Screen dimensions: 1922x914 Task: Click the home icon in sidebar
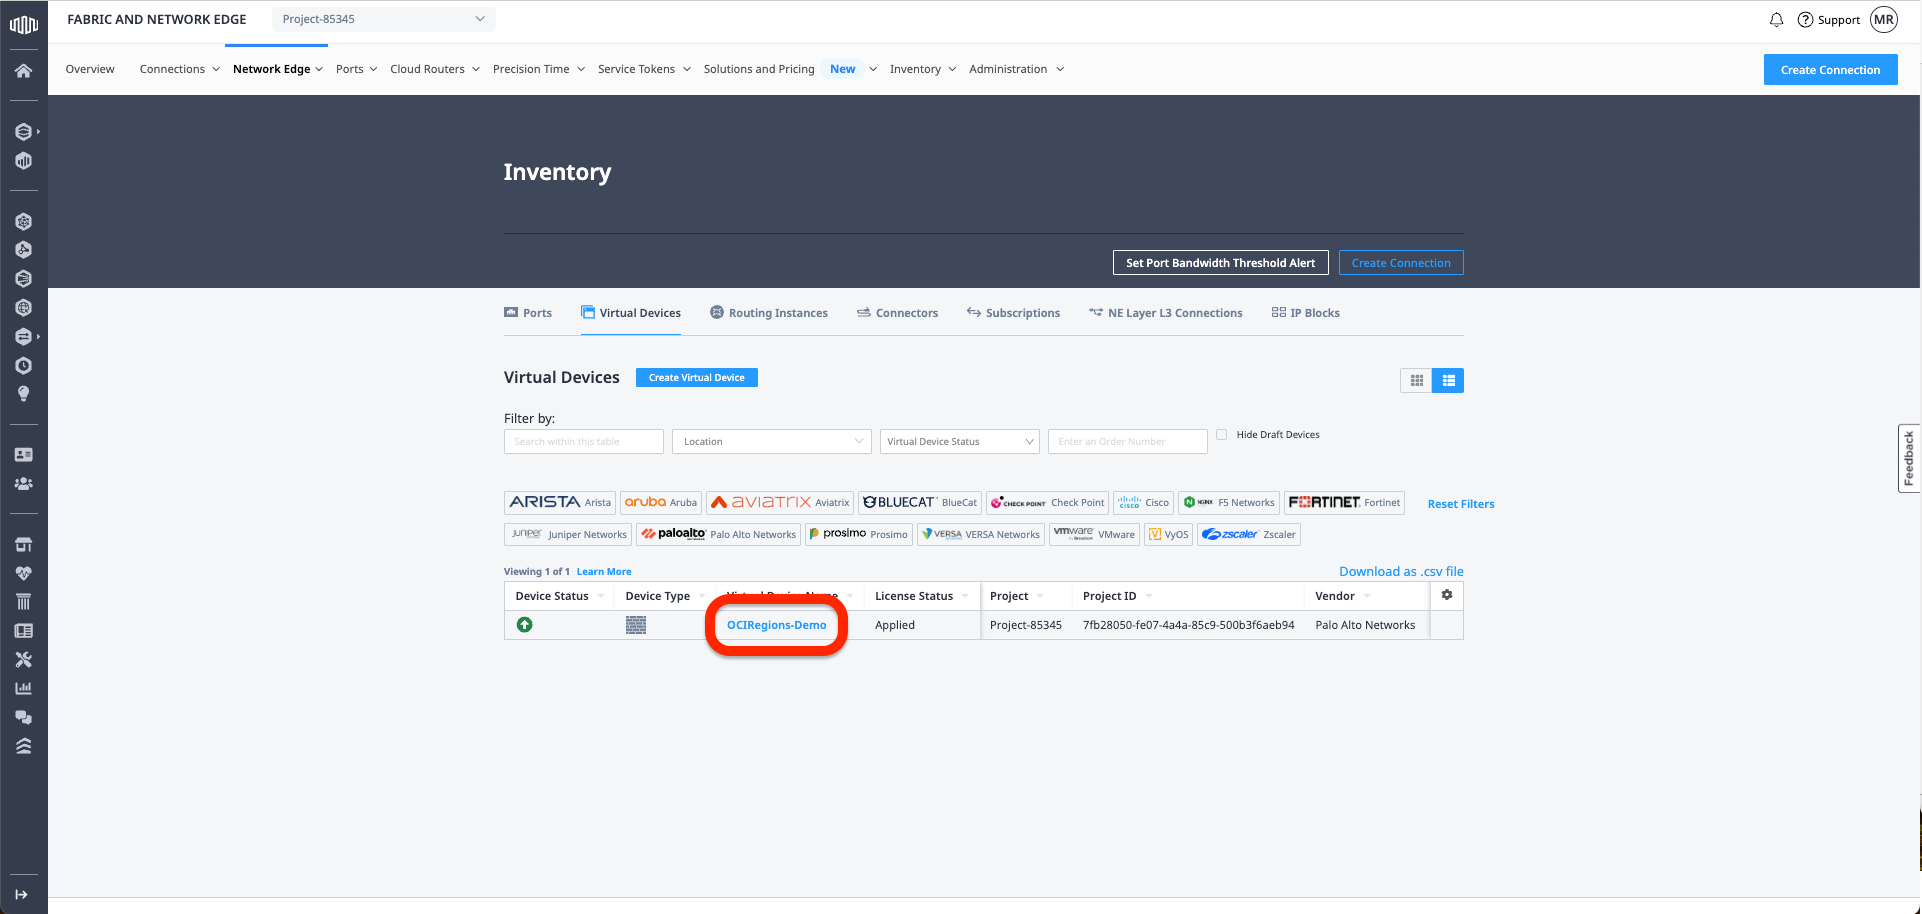click(x=24, y=71)
